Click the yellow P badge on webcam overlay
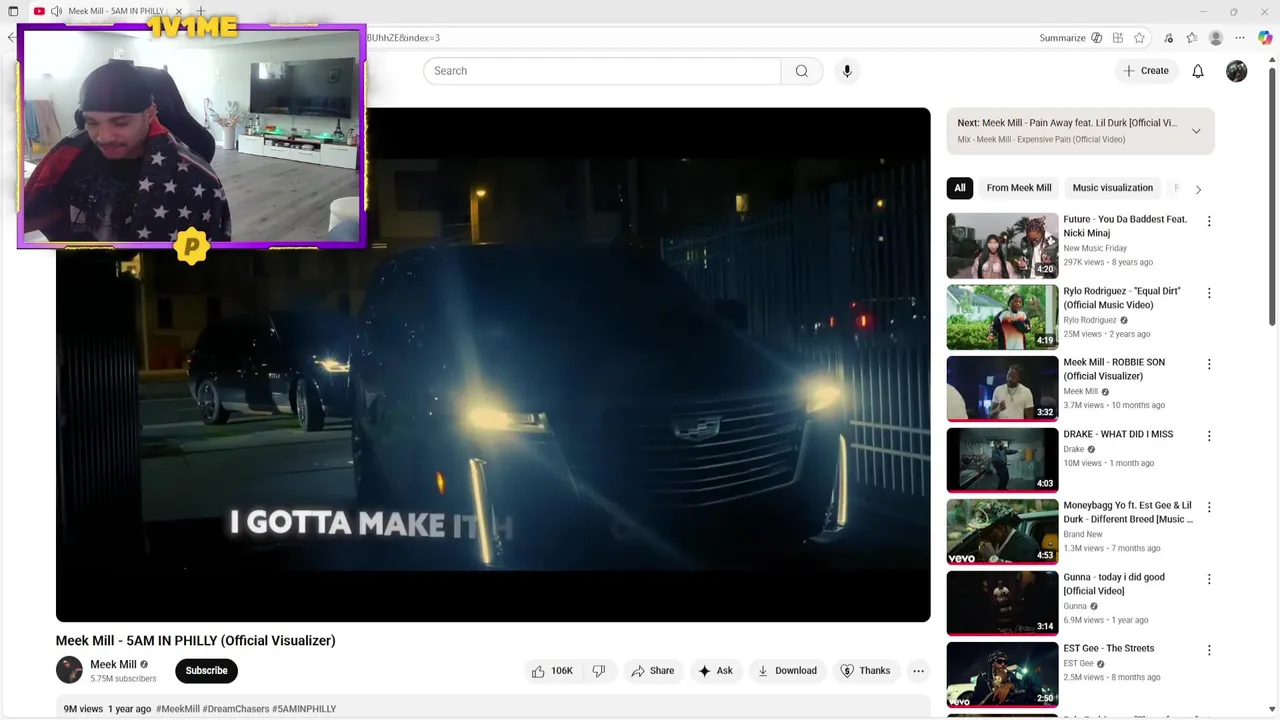The width and height of the screenshot is (1280, 720). point(191,246)
